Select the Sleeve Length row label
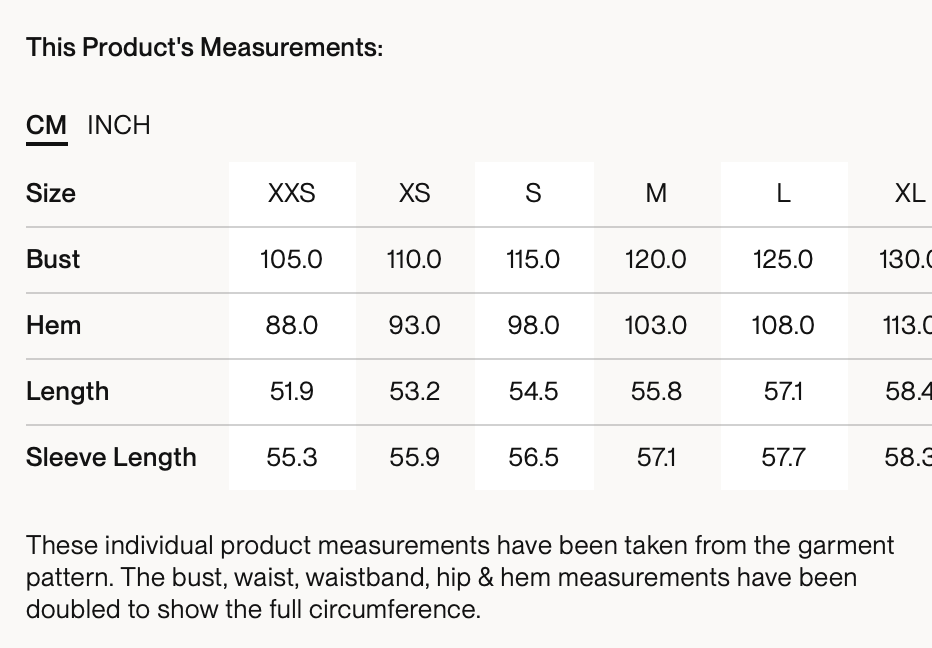 111,457
